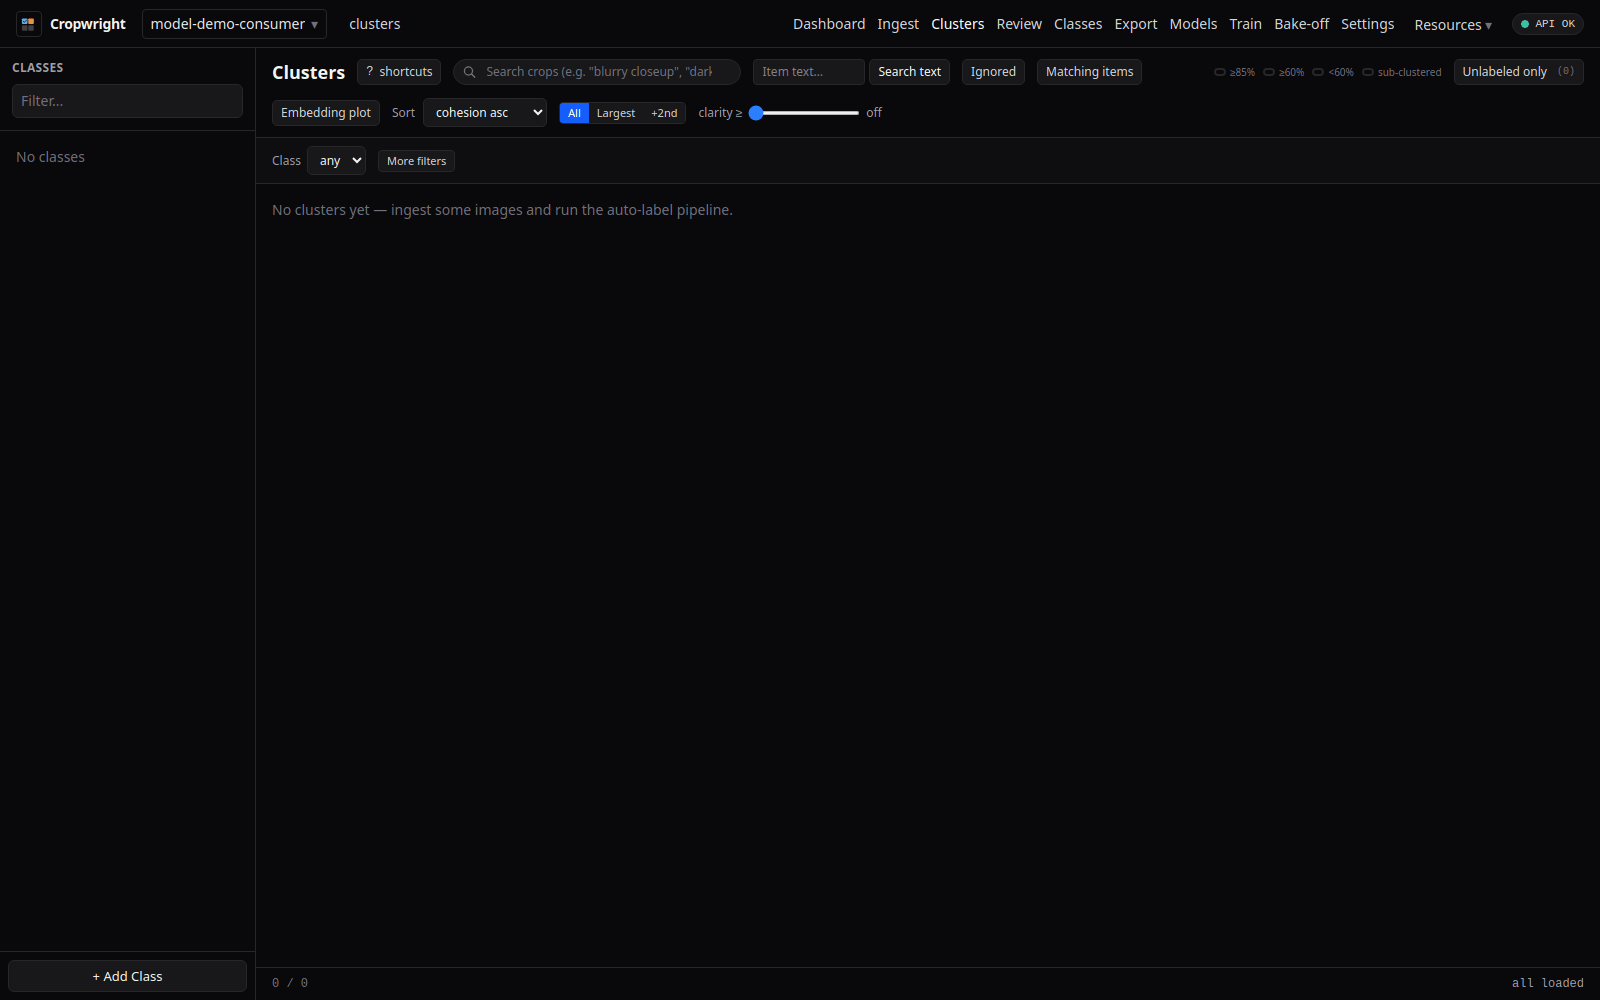Screen dimensions: 1600x1000
Task: Open the Export page
Action: coord(1136,24)
